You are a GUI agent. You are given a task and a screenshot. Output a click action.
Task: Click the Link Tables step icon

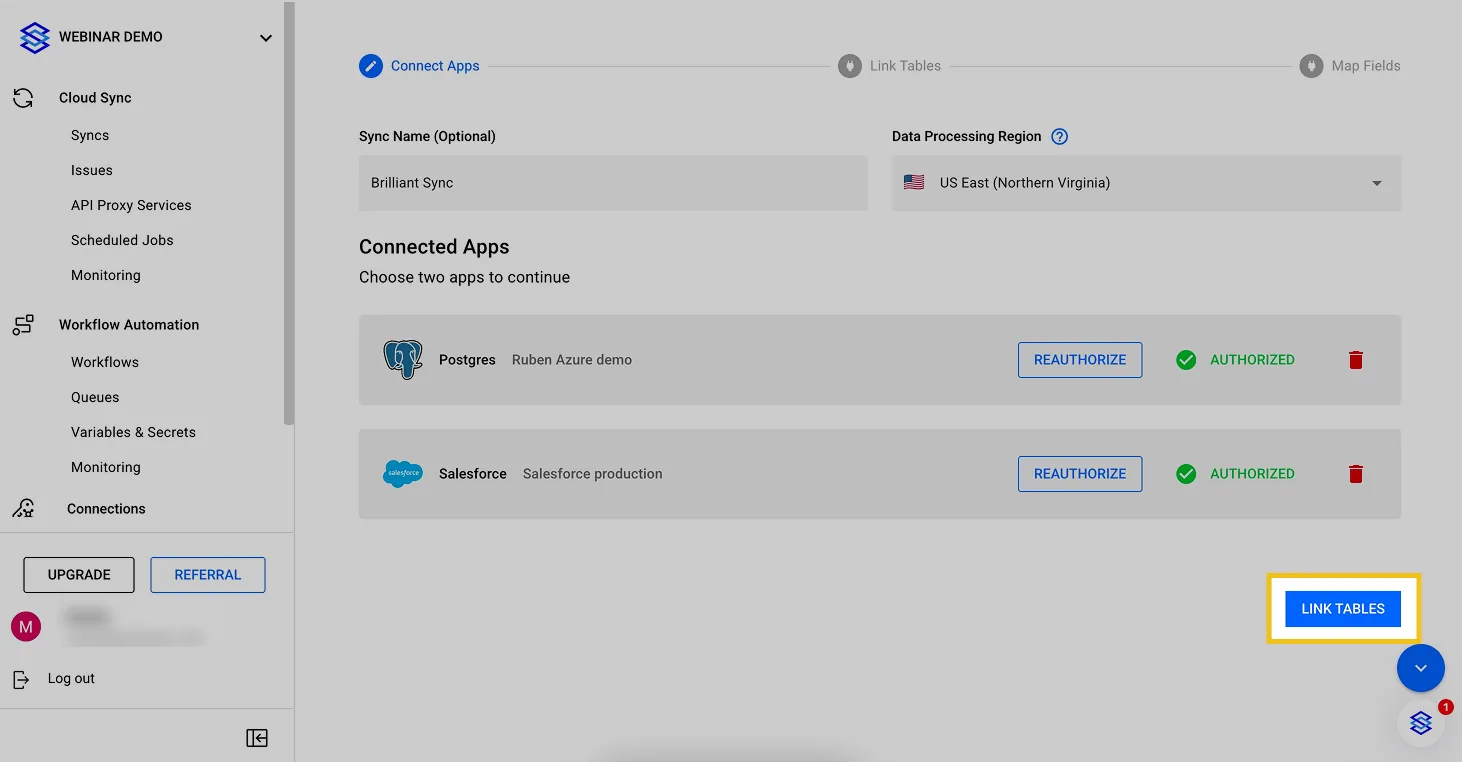coord(850,66)
